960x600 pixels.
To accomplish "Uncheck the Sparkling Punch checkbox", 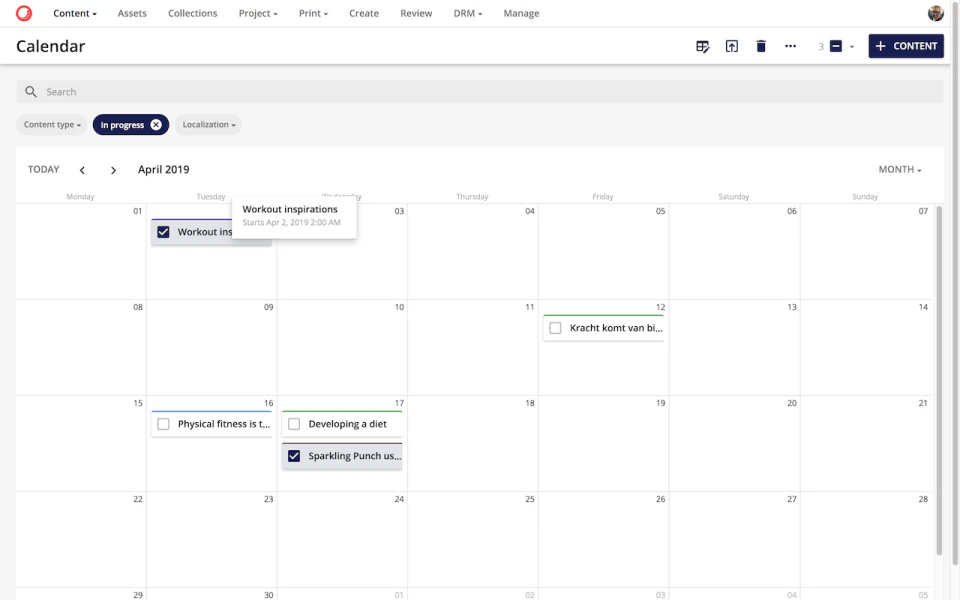I will click(x=294, y=455).
